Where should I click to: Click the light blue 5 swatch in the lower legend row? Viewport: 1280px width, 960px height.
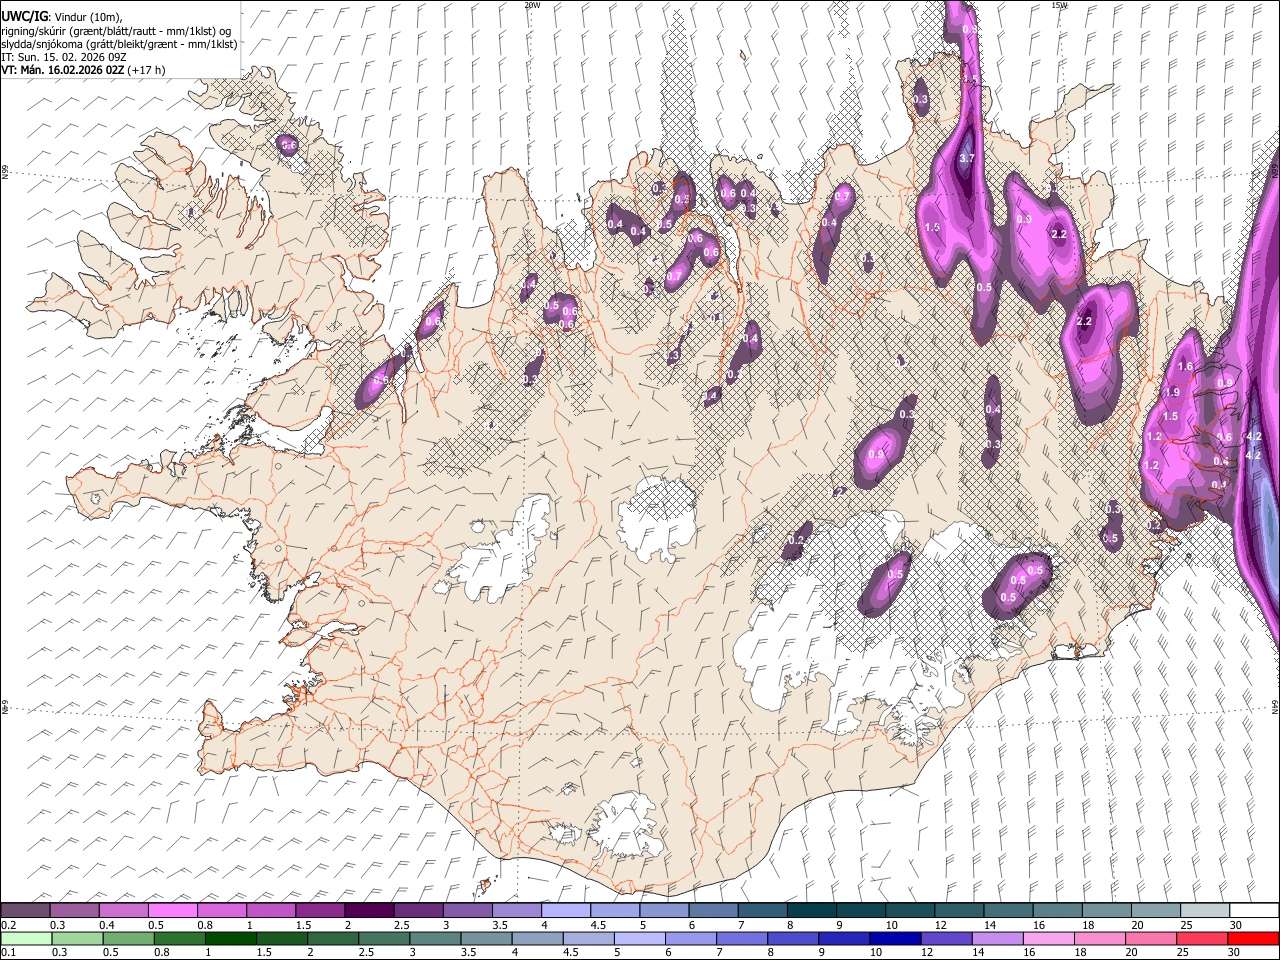(640, 939)
